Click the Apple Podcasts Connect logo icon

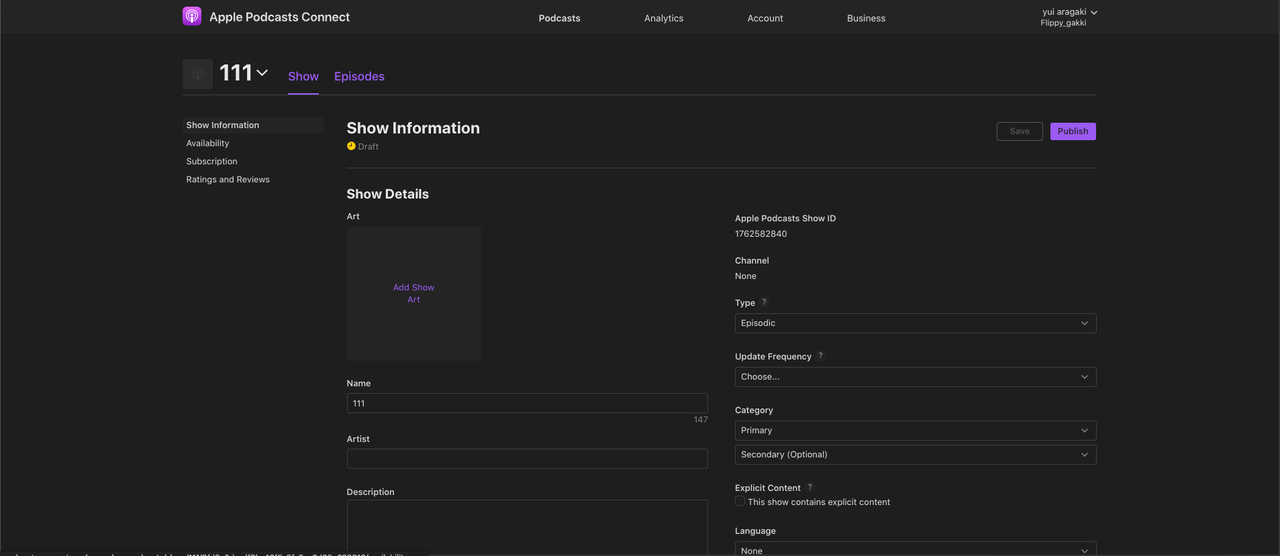coord(192,16)
